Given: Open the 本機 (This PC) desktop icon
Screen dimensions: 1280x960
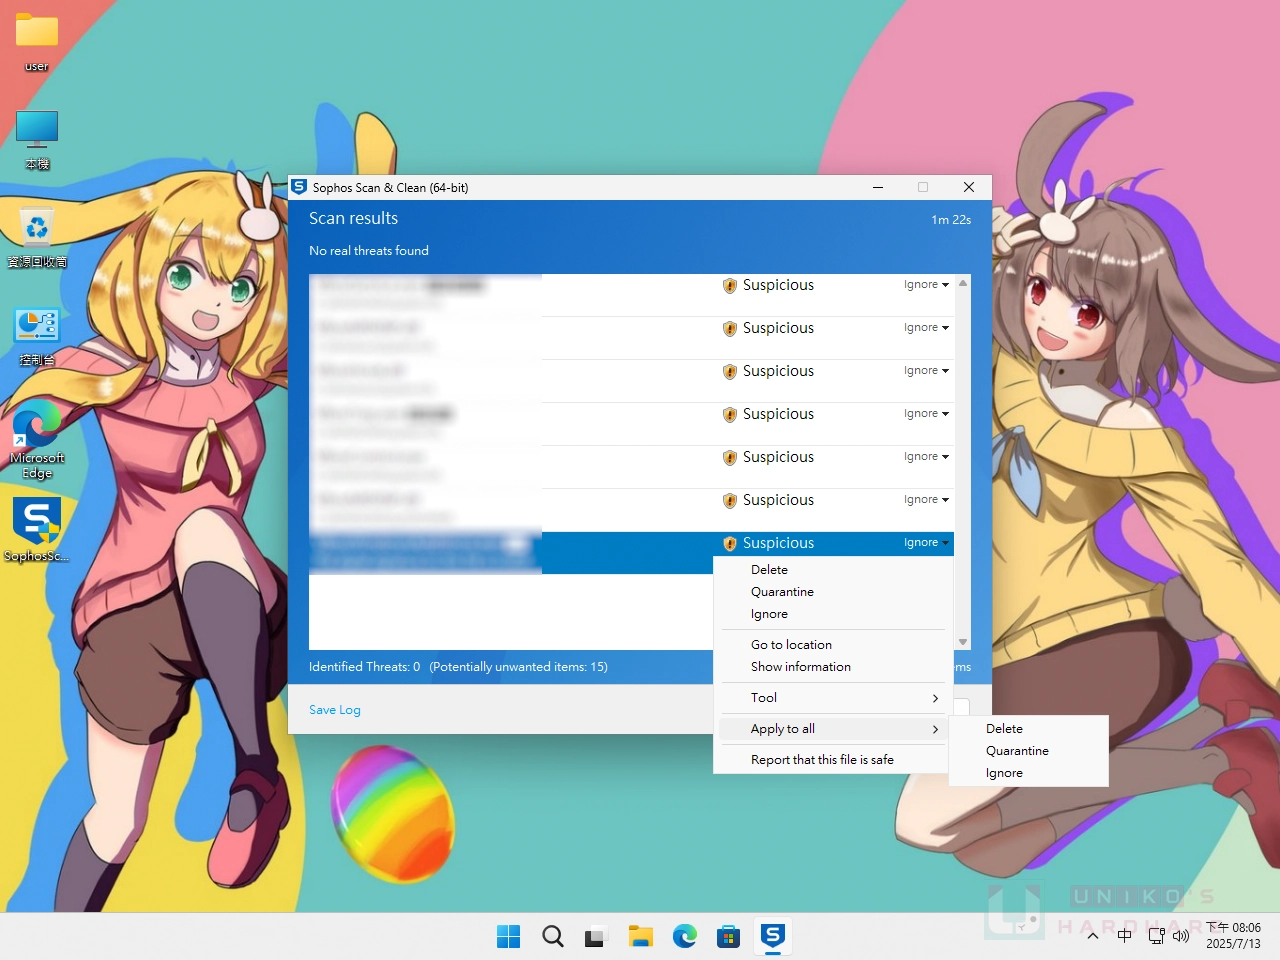Looking at the screenshot, I should click(37, 140).
